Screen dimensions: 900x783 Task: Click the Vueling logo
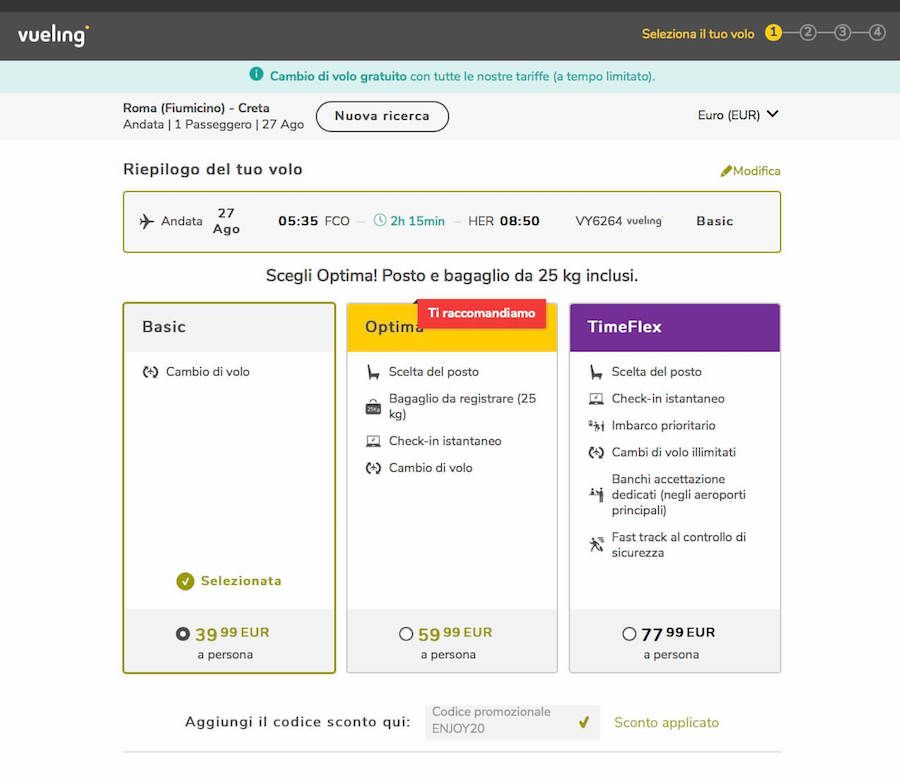point(53,35)
